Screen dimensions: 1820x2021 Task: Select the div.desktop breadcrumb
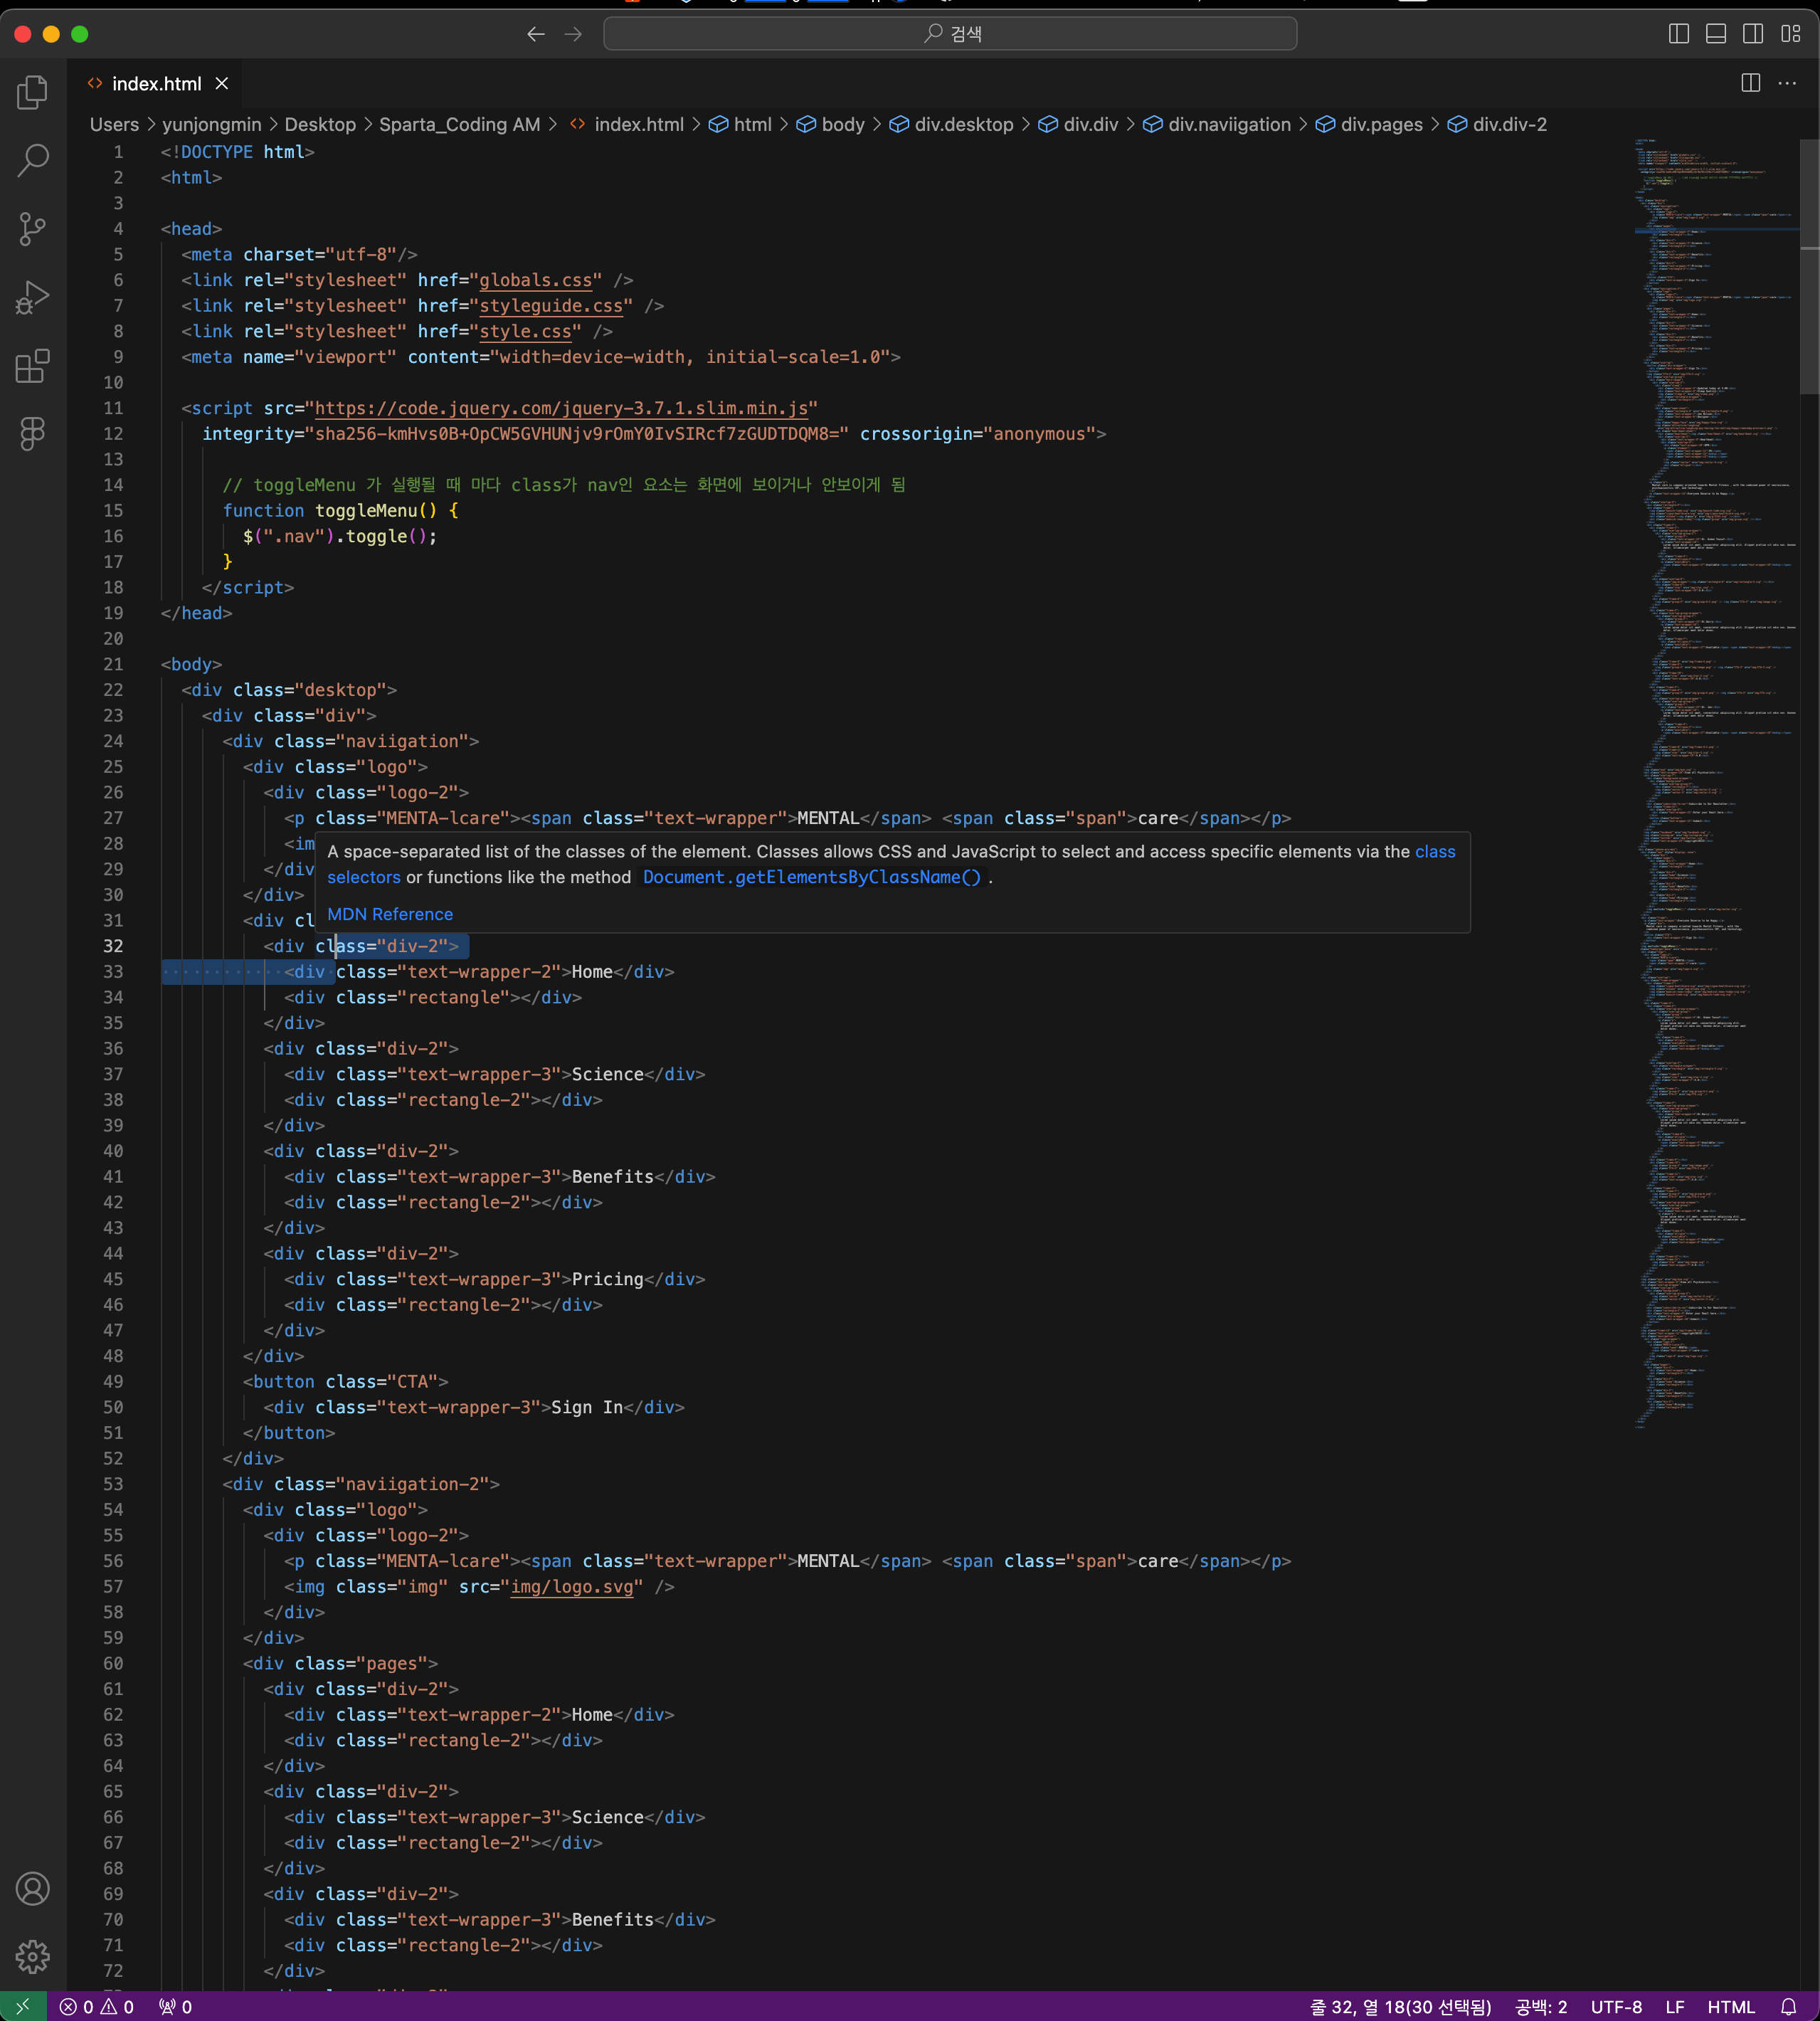tap(951, 124)
